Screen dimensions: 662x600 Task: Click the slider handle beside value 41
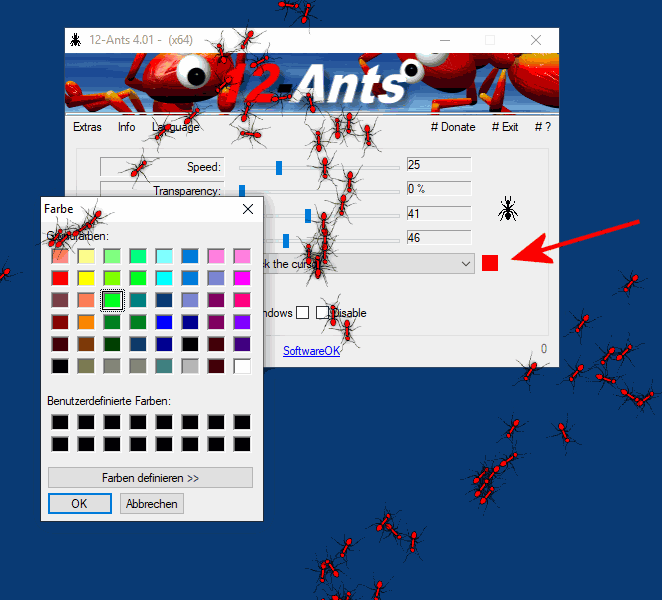[308, 216]
